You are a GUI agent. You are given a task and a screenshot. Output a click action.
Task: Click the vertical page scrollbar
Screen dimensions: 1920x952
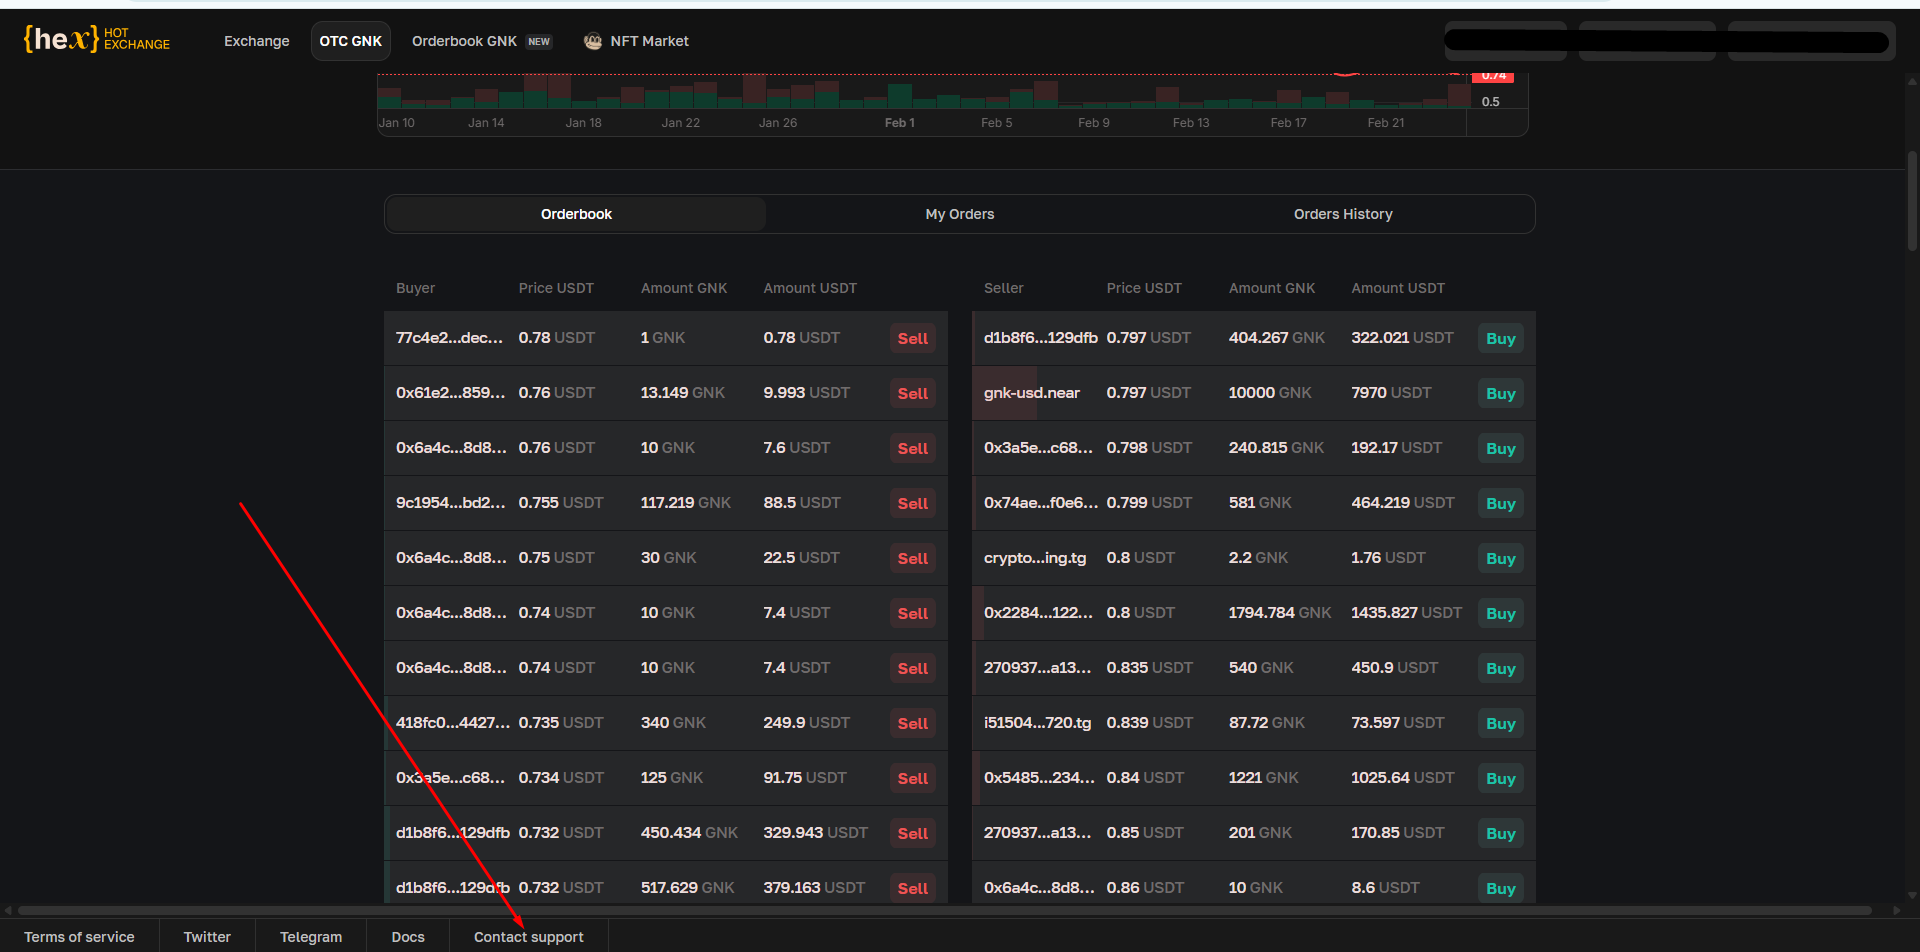pos(1912,200)
